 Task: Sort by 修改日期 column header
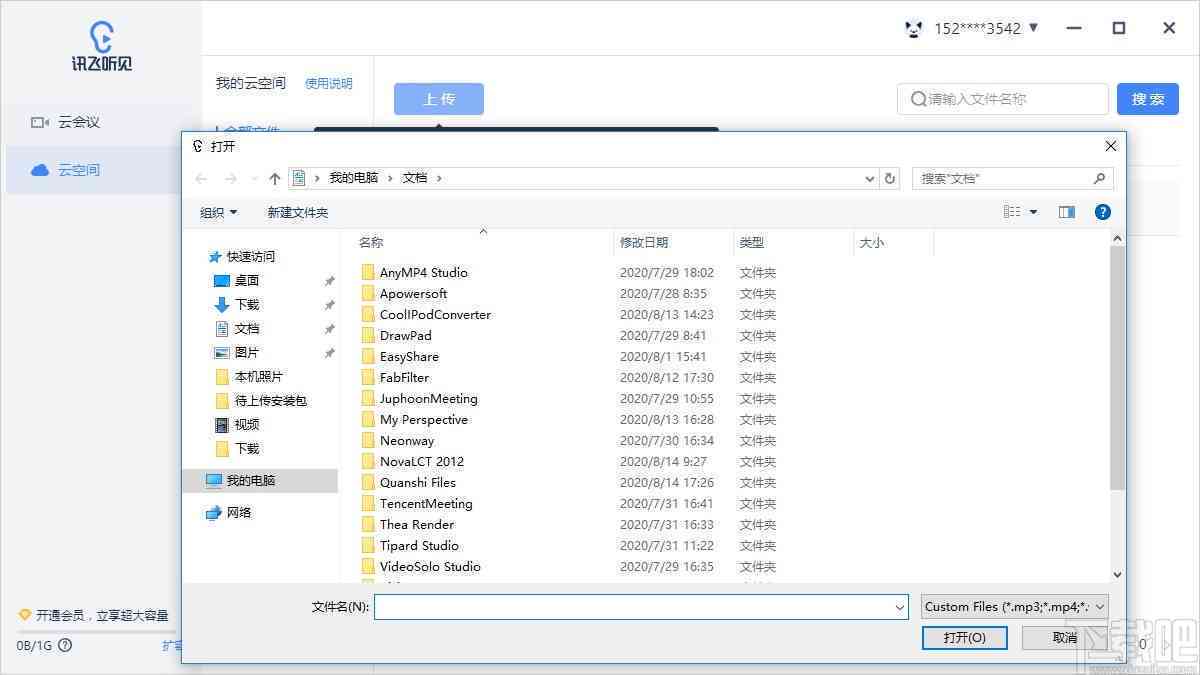tap(644, 242)
